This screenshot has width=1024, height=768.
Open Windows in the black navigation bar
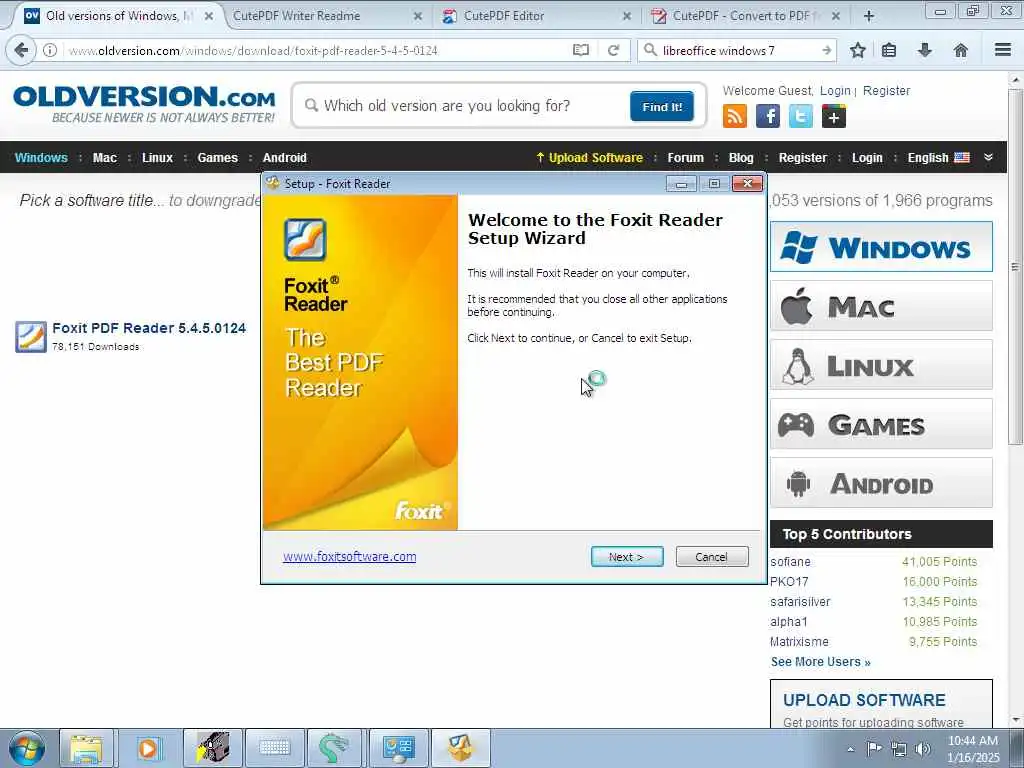tap(41, 157)
